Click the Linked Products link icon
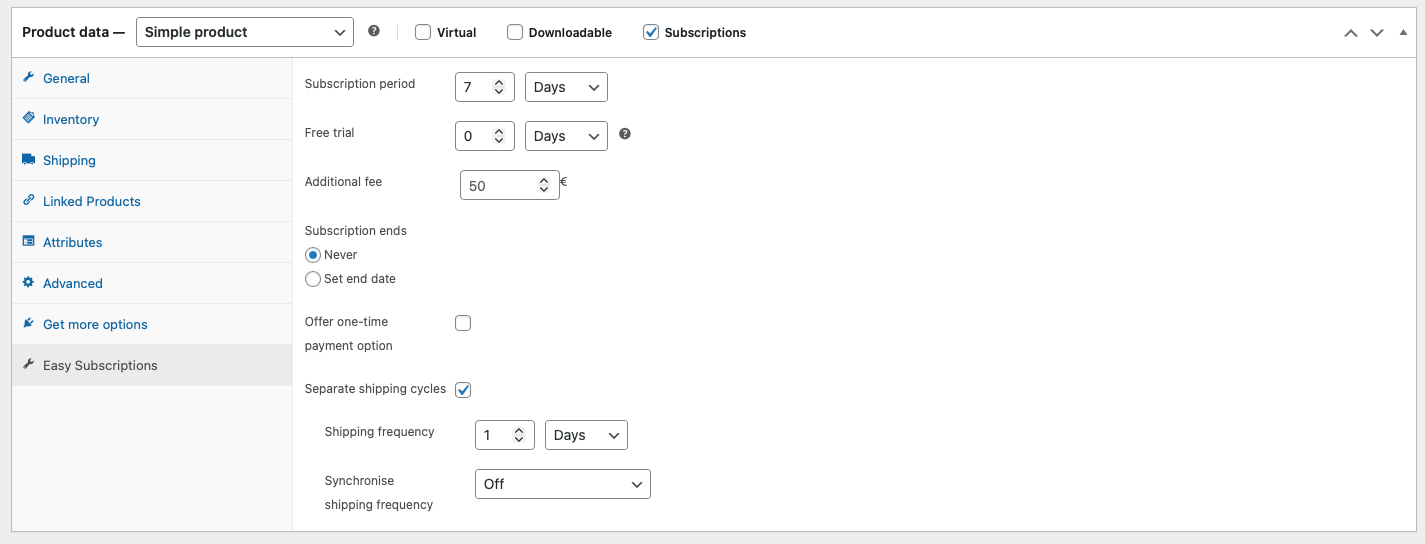 pos(28,201)
